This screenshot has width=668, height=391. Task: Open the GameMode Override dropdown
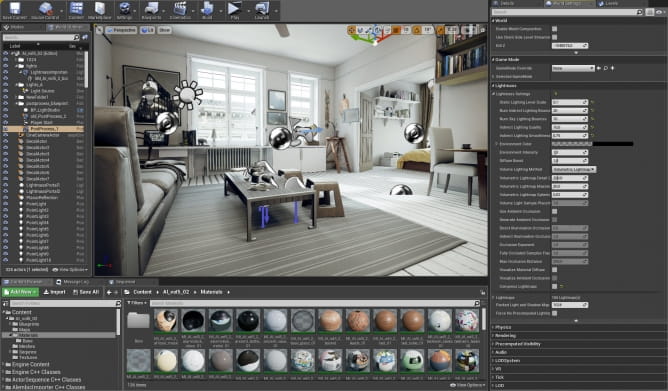coord(573,68)
